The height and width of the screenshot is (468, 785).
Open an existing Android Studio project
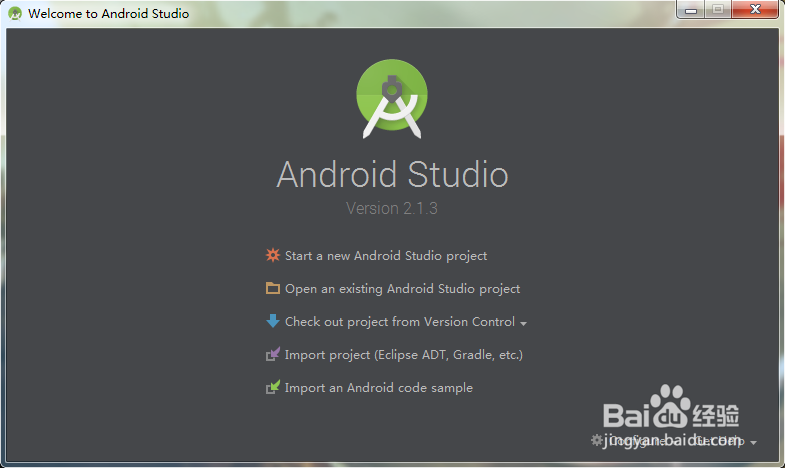pyautogui.click(x=403, y=289)
